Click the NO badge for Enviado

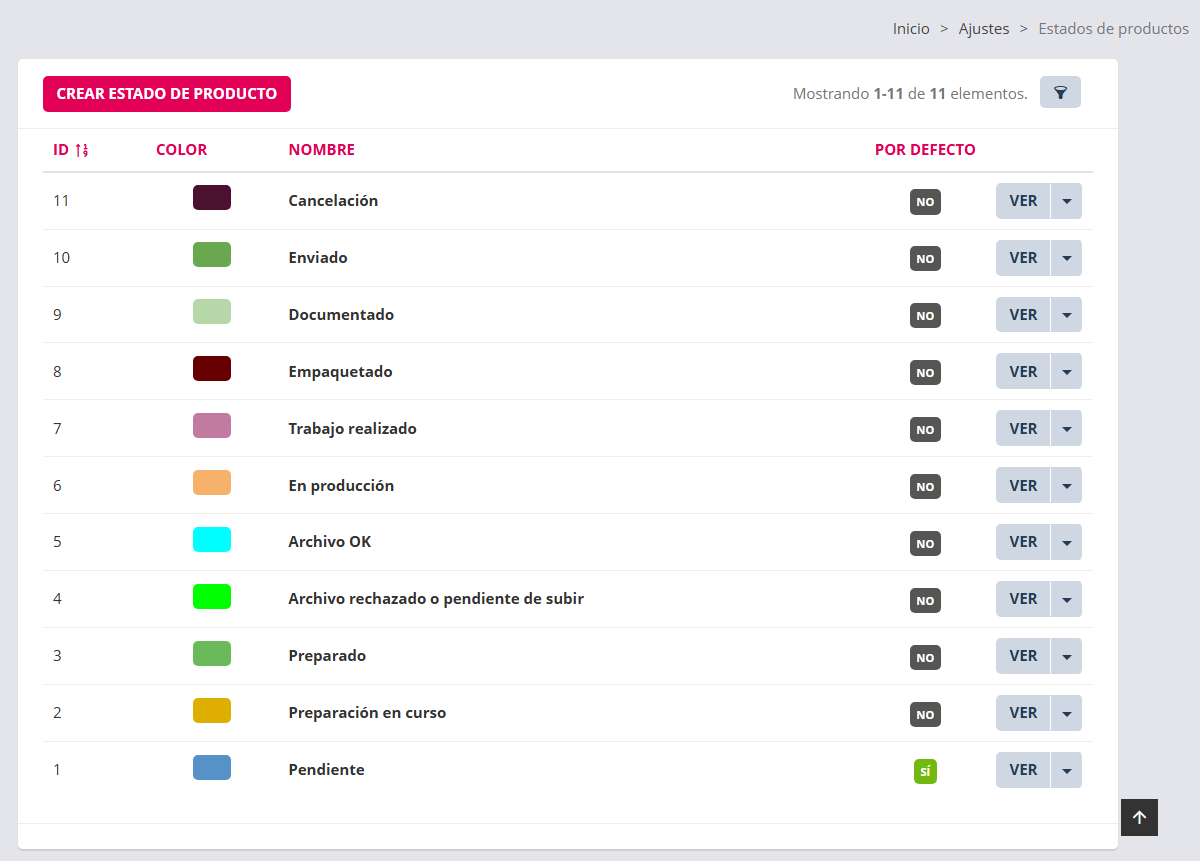[x=925, y=259]
